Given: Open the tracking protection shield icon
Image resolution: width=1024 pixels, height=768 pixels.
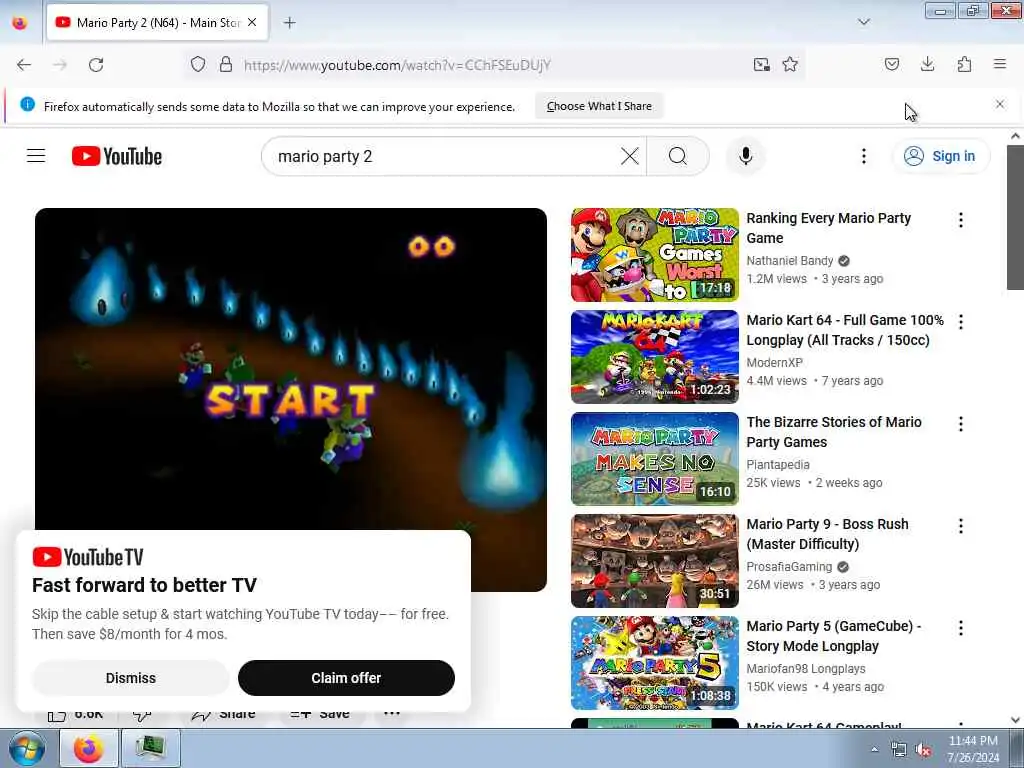Looking at the screenshot, I should click(198, 65).
